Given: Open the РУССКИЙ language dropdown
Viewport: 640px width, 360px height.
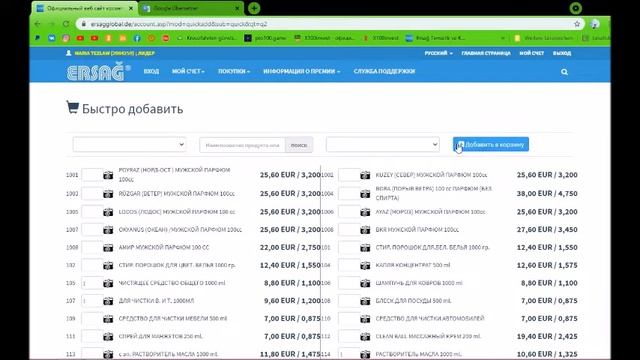Looking at the screenshot, I should [438, 53].
